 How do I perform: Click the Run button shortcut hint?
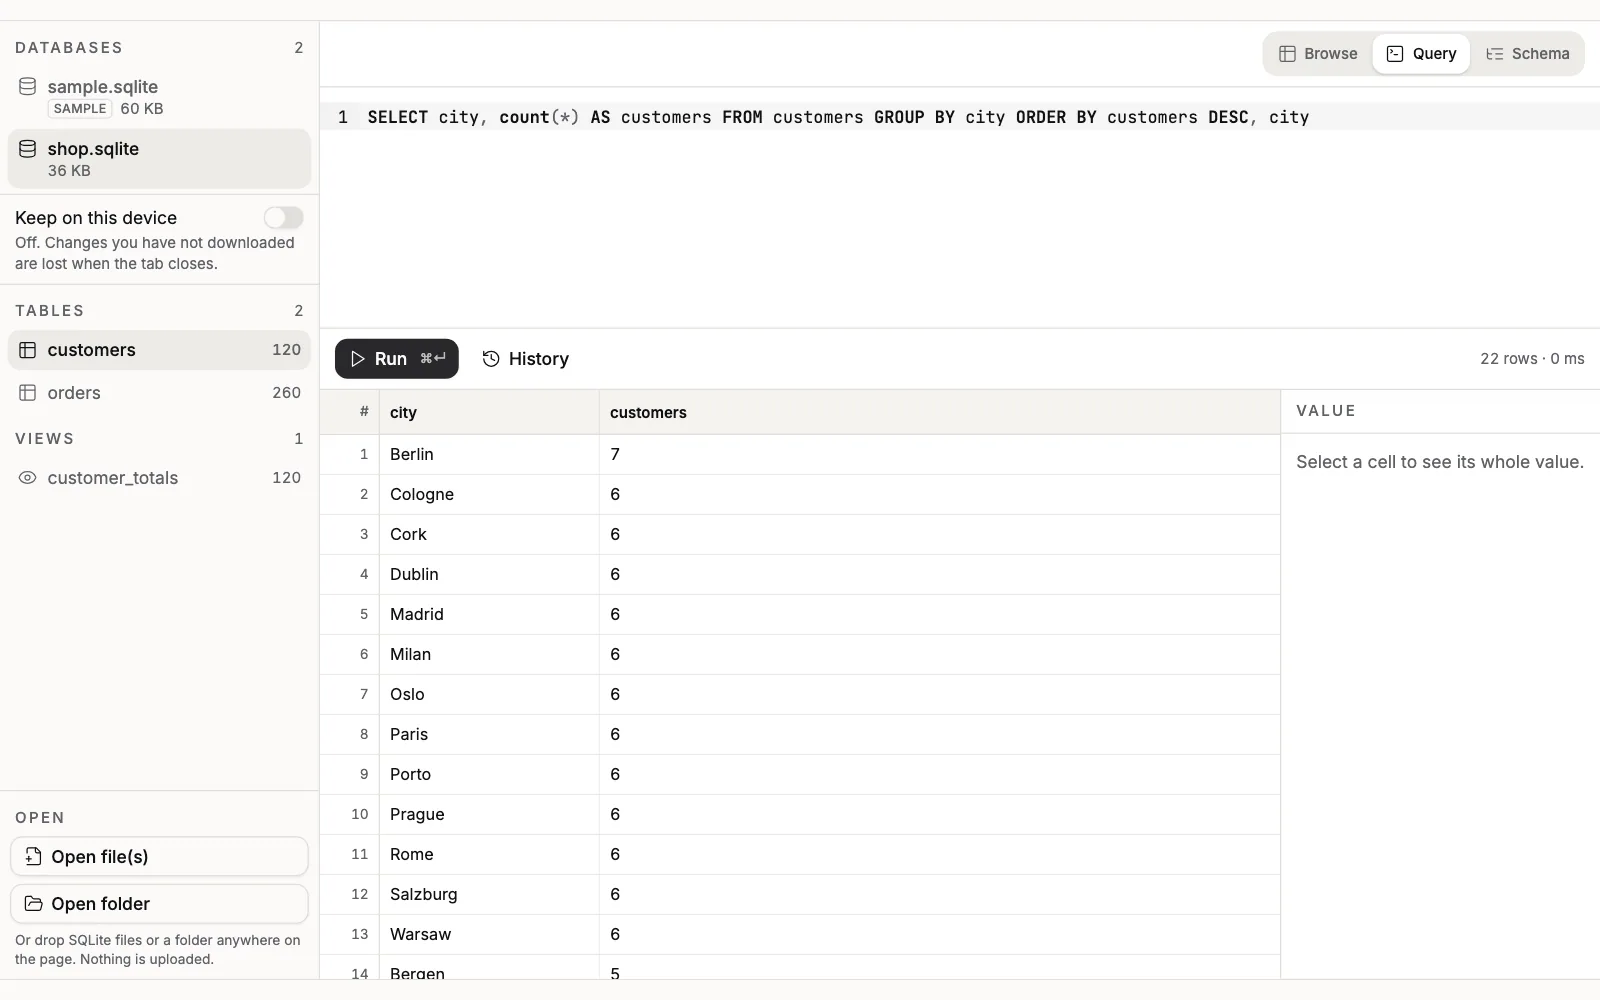pos(433,359)
